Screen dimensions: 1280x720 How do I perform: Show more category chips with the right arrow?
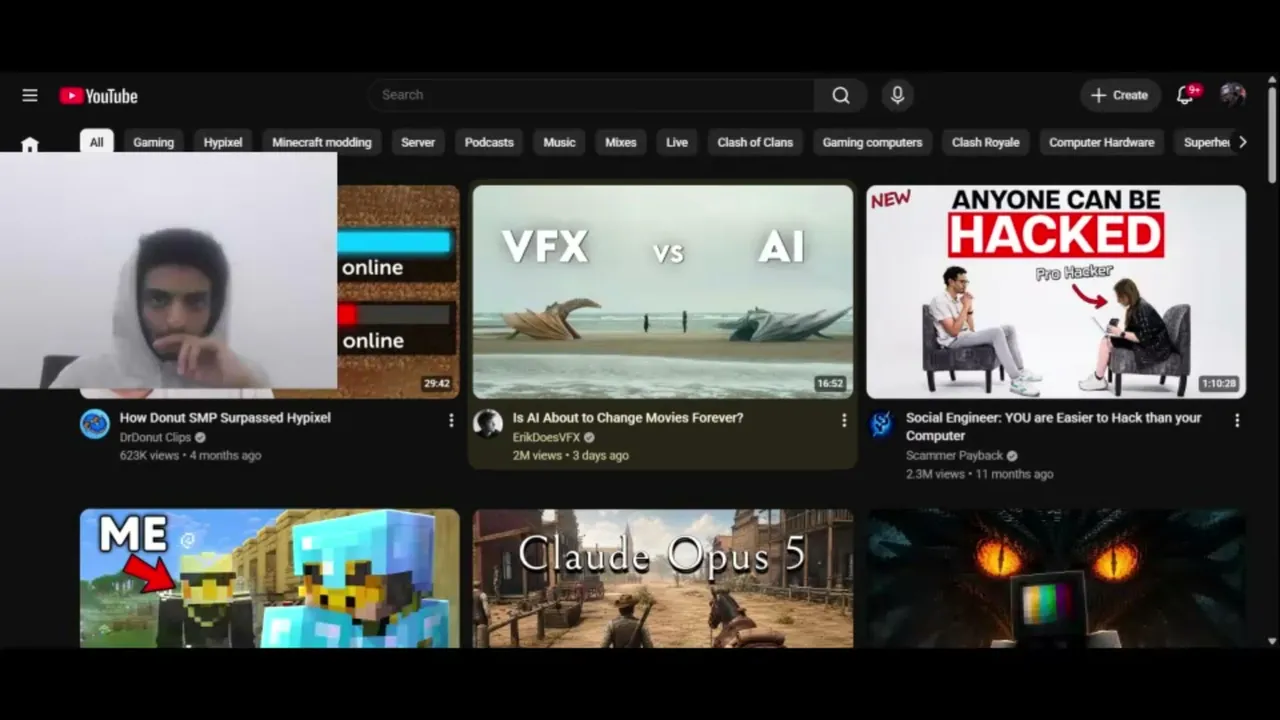[1242, 142]
